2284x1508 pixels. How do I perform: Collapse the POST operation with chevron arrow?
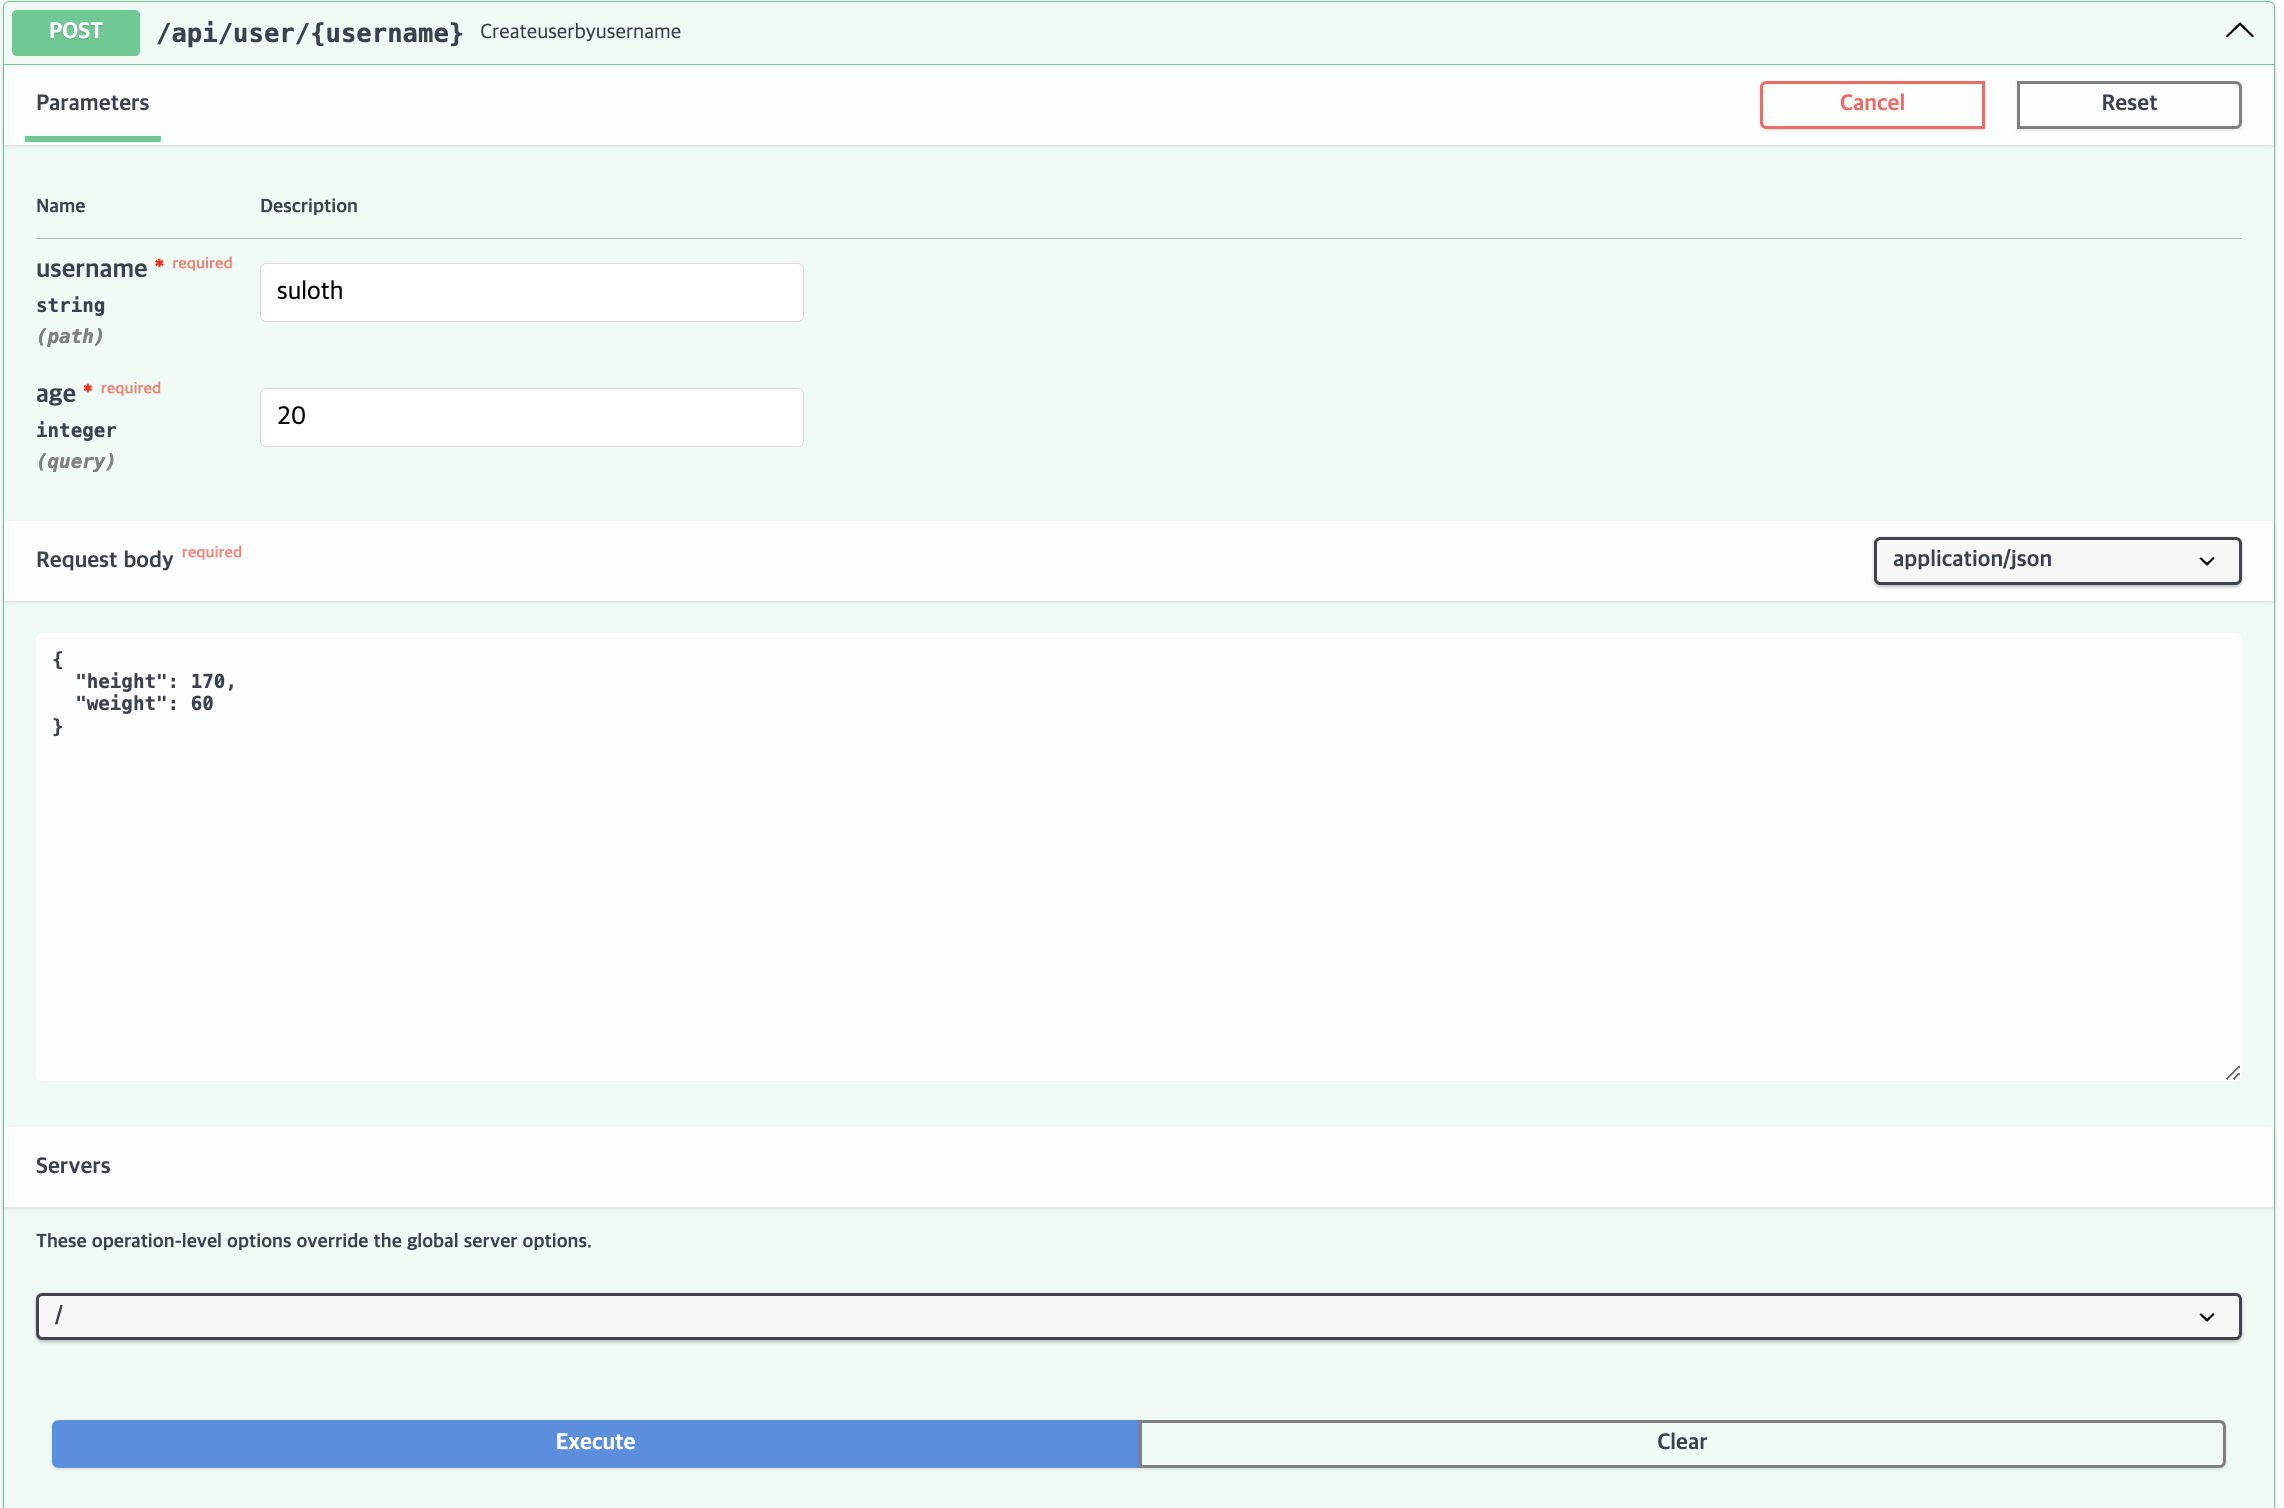point(2239,31)
